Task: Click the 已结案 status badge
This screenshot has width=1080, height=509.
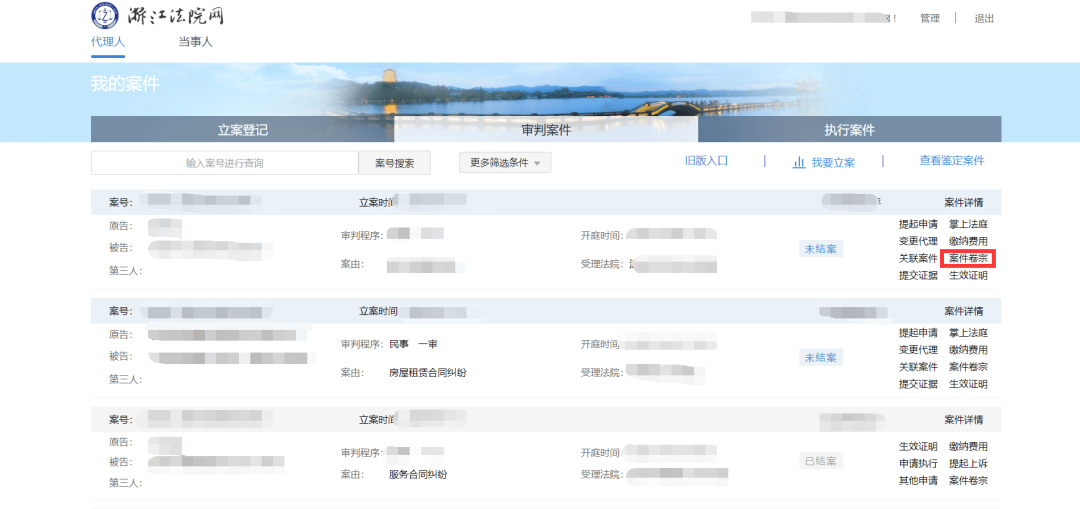Action: (x=821, y=461)
